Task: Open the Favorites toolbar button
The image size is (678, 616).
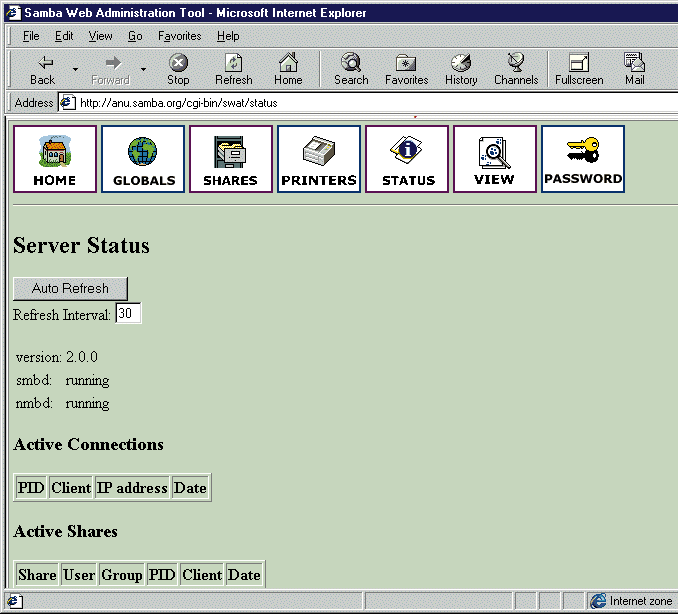Action: (406, 70)
